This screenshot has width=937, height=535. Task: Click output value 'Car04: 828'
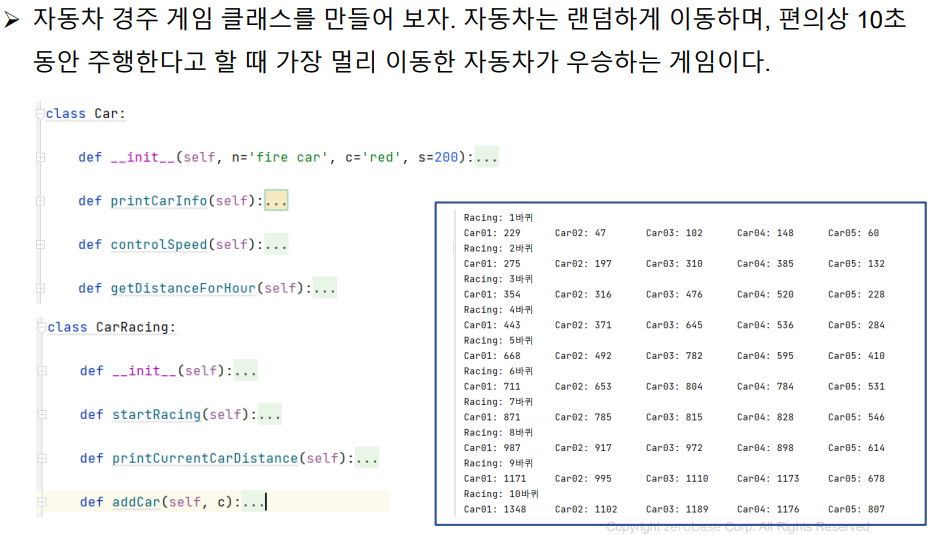point(765,417)
